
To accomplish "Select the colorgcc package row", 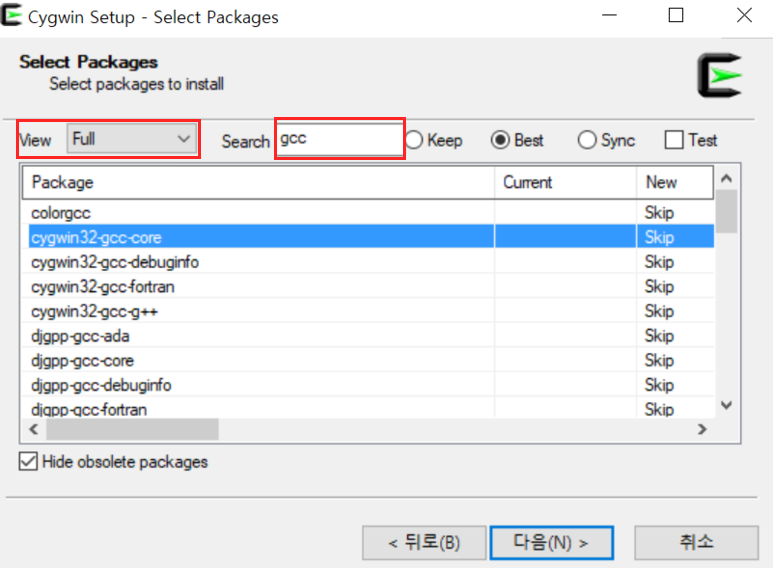I will click(x=368, y=213).
